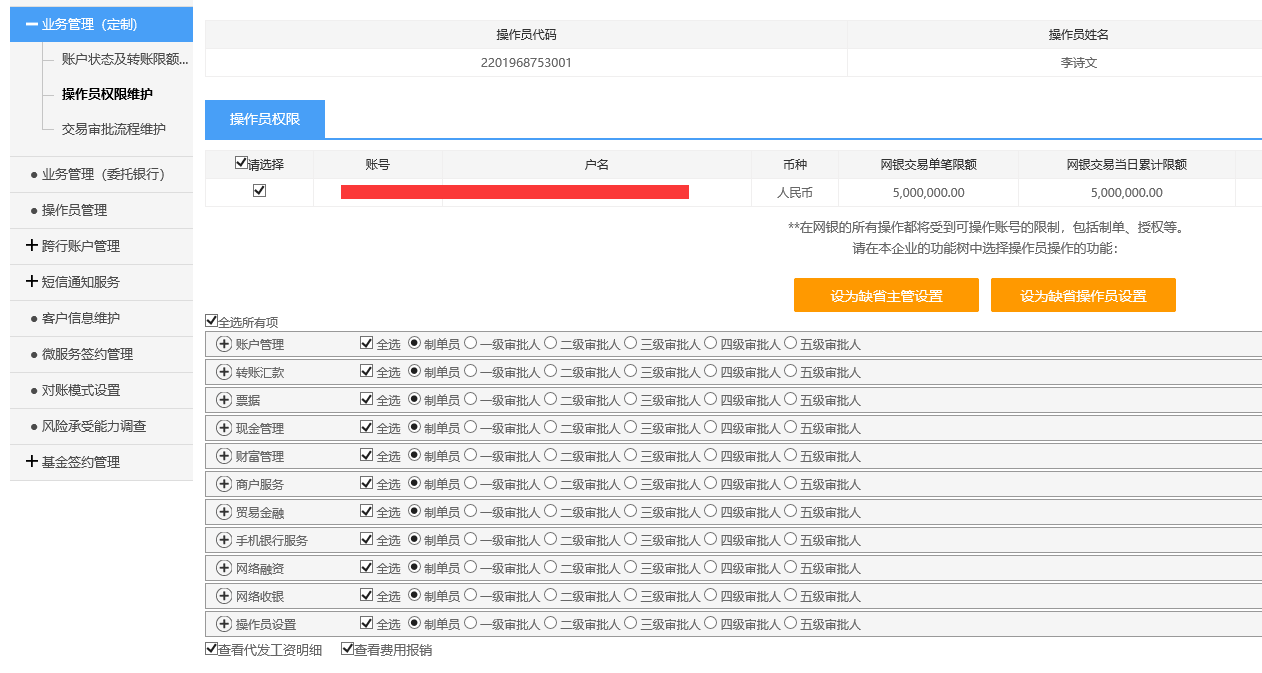Expand the 短信通知服务 sidebar section
Screen dimensions: 1262x673
[x=32, y=282]
